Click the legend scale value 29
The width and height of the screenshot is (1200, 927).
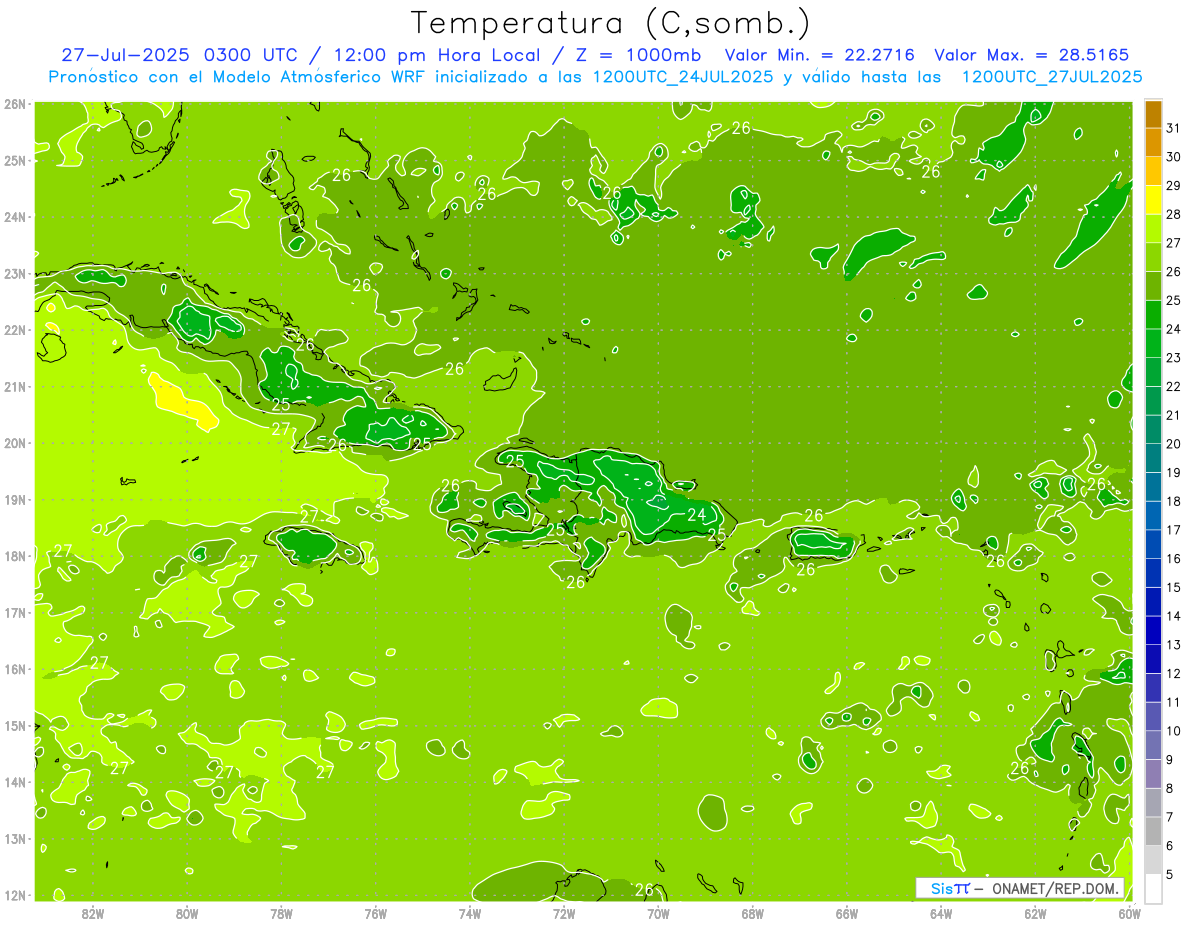tap(1174, 186)
